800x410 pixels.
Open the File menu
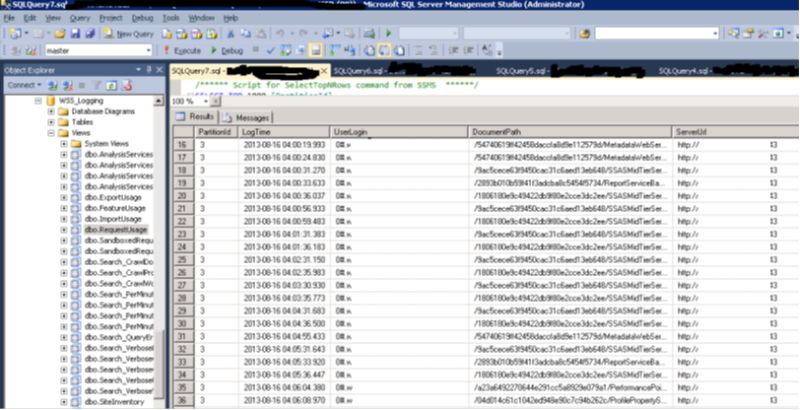click(x=9, y=18)
